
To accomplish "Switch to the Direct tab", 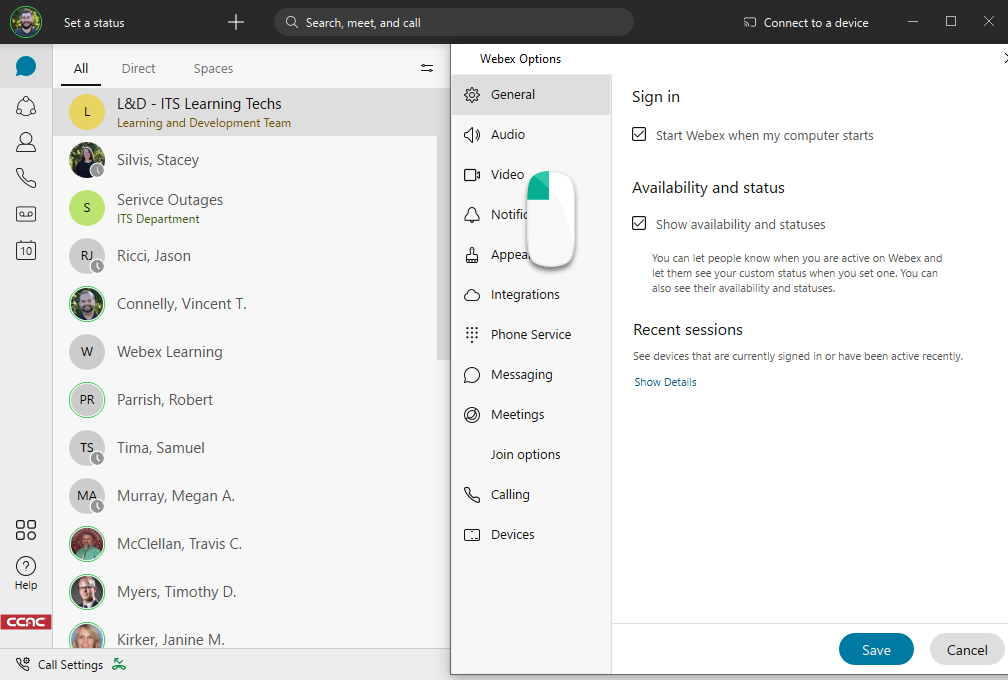I will click(138, 68).
